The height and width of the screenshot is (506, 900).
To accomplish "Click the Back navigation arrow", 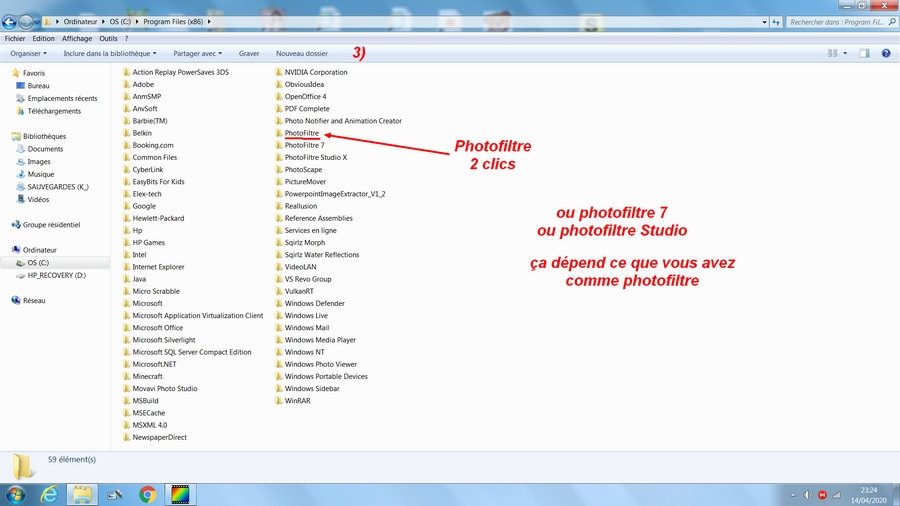I will 9,22.
